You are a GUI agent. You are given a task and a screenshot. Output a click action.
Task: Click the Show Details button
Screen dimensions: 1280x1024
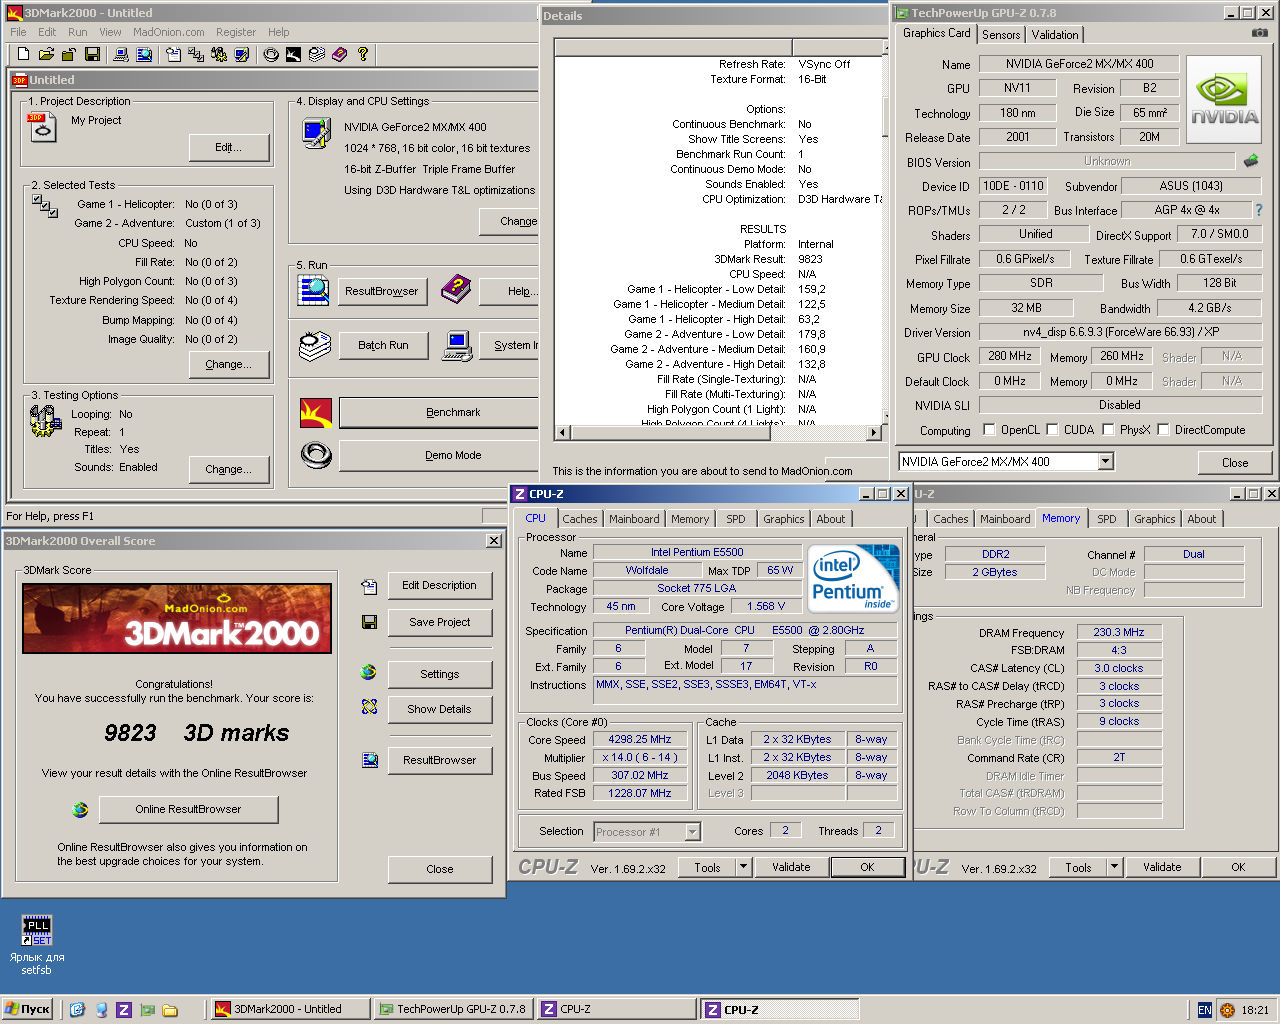pos(439,709)
